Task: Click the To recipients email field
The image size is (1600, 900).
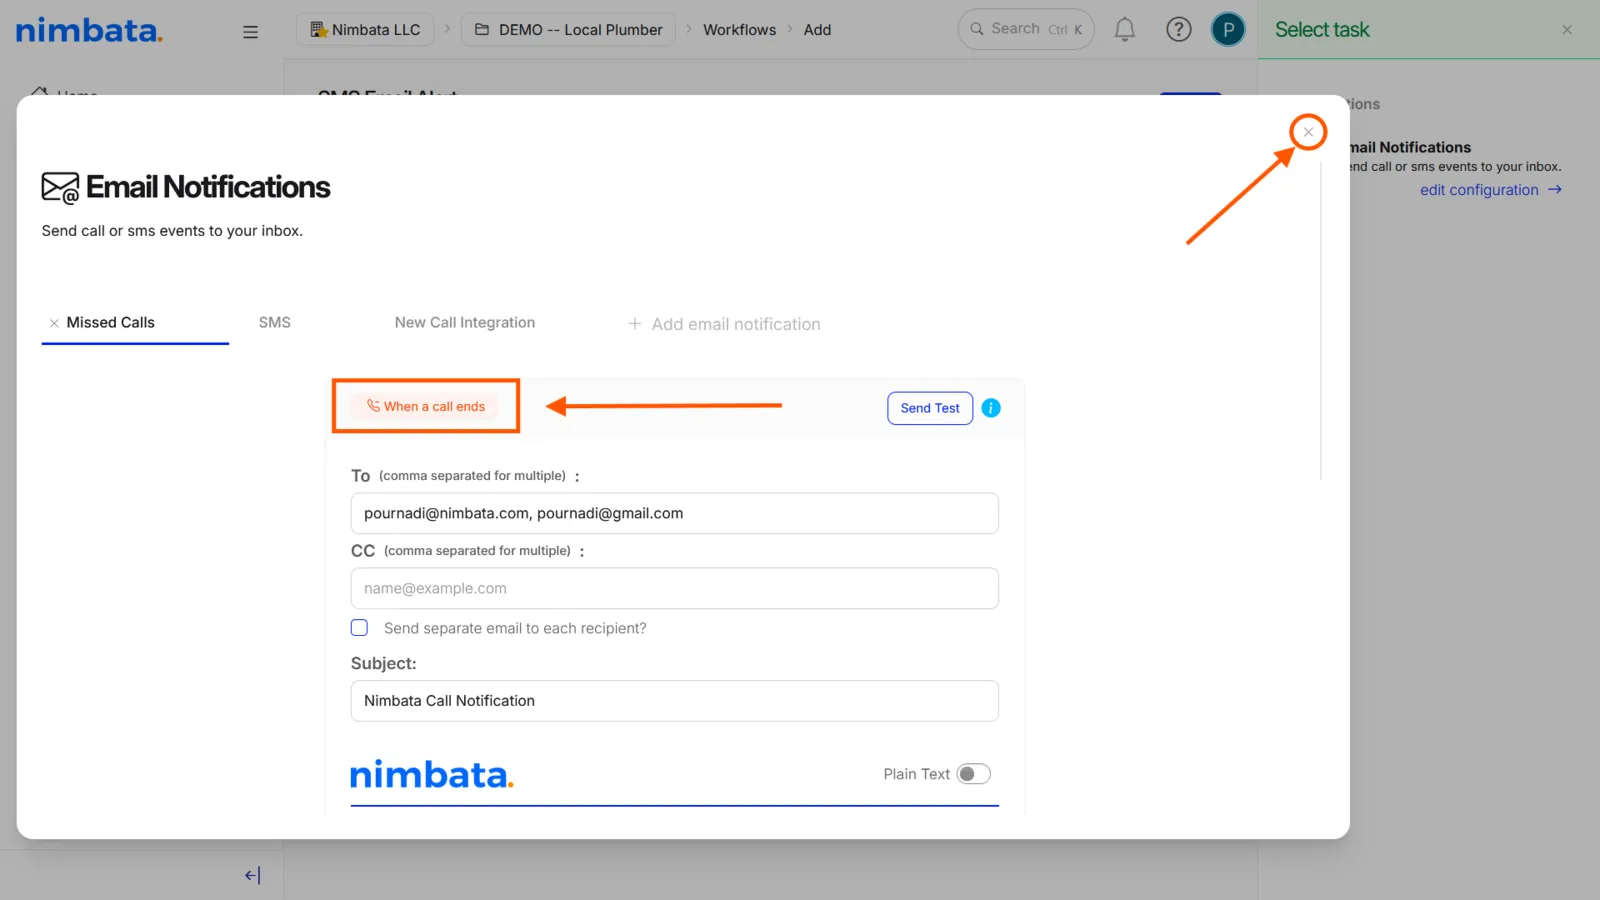Action: click(x=674, y=513)
